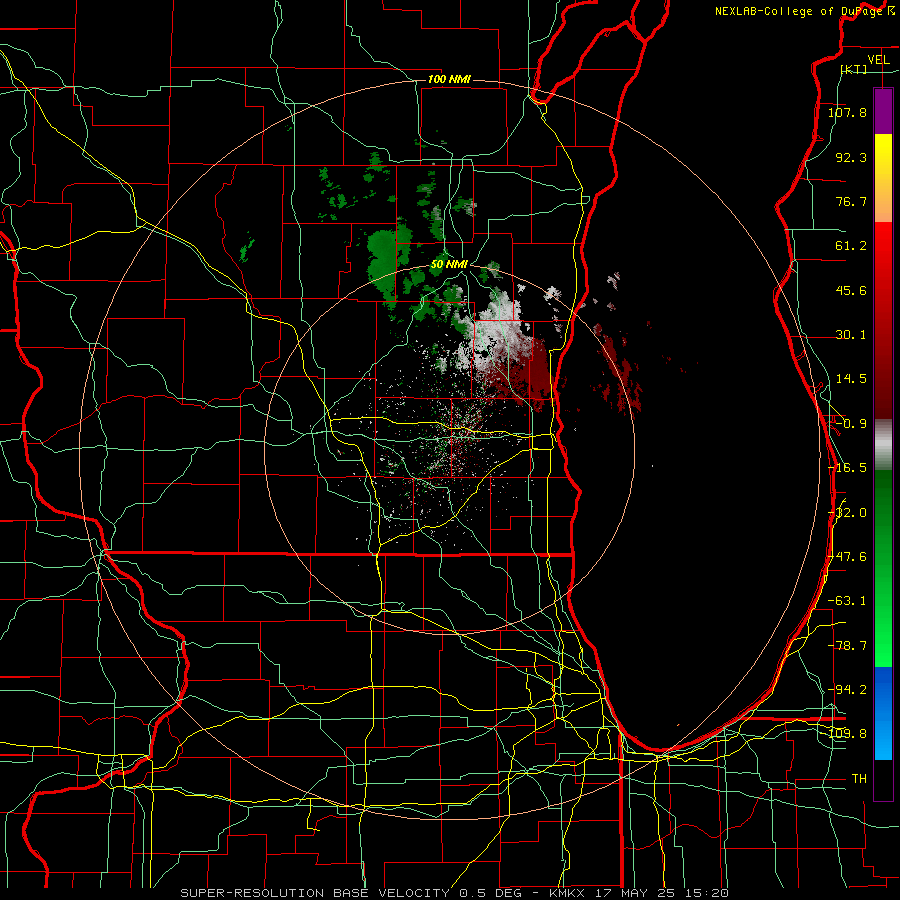The height and width of the screenshot is (900, 900).
Task: Select the 30.1 velocity scale value
Action: [851, 335]
